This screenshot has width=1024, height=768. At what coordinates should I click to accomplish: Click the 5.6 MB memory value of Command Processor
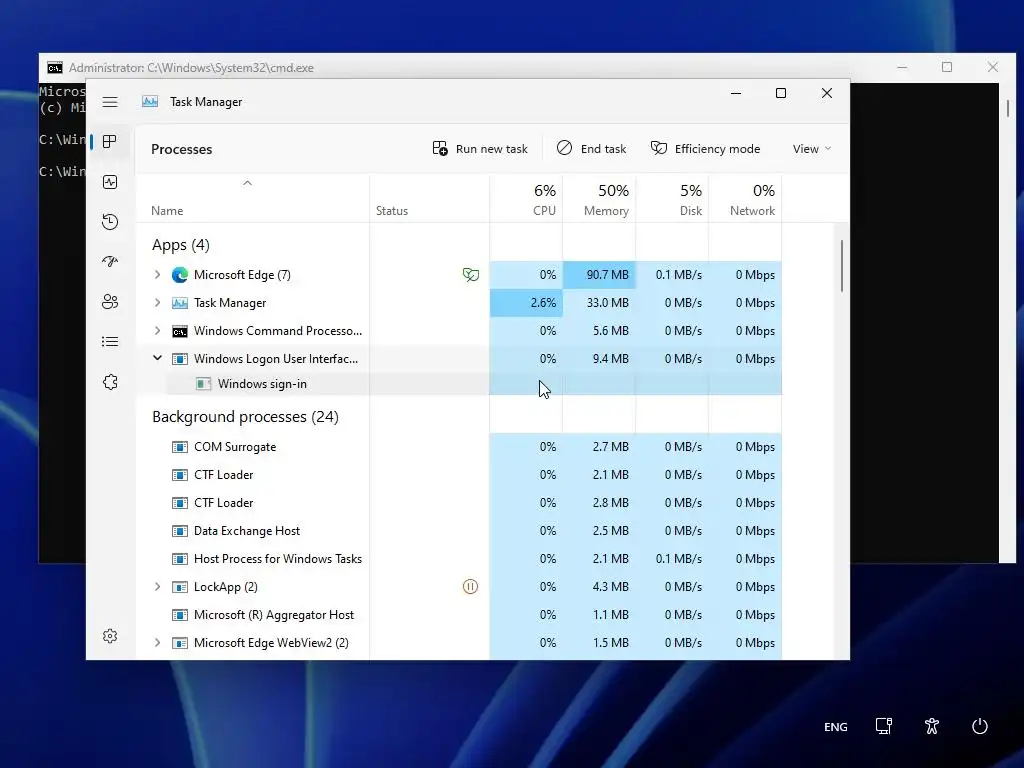pyautogui.click(x=611, y=331)
